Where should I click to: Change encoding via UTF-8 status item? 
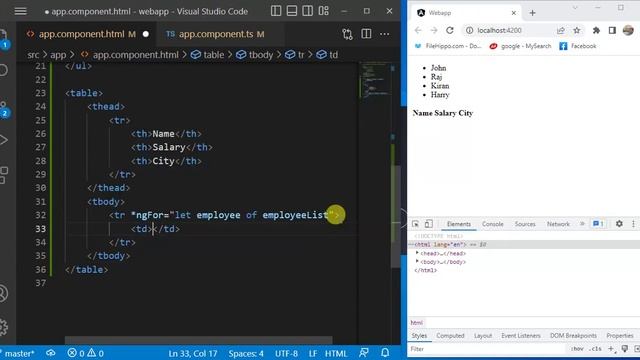(x=286, y=353)
